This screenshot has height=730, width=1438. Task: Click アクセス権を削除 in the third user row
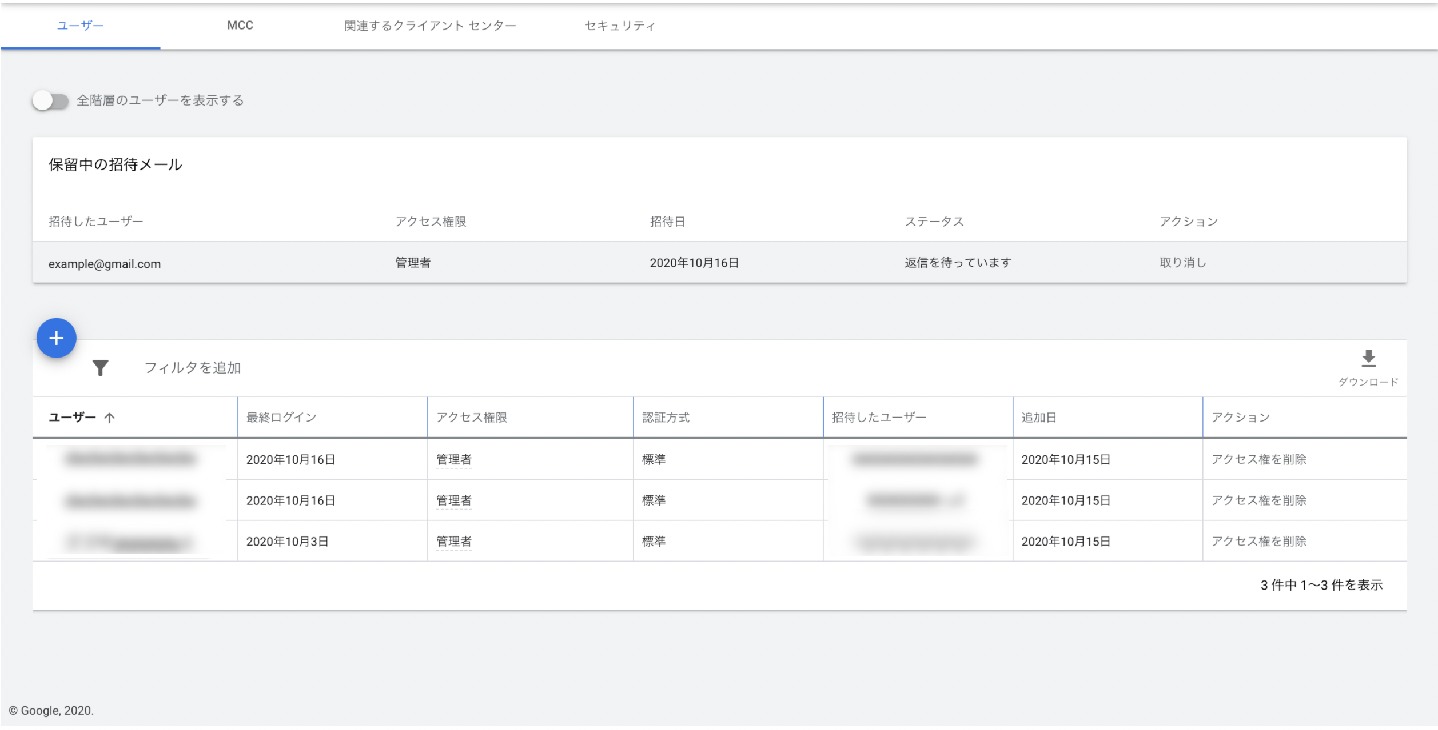point(1258,541)
